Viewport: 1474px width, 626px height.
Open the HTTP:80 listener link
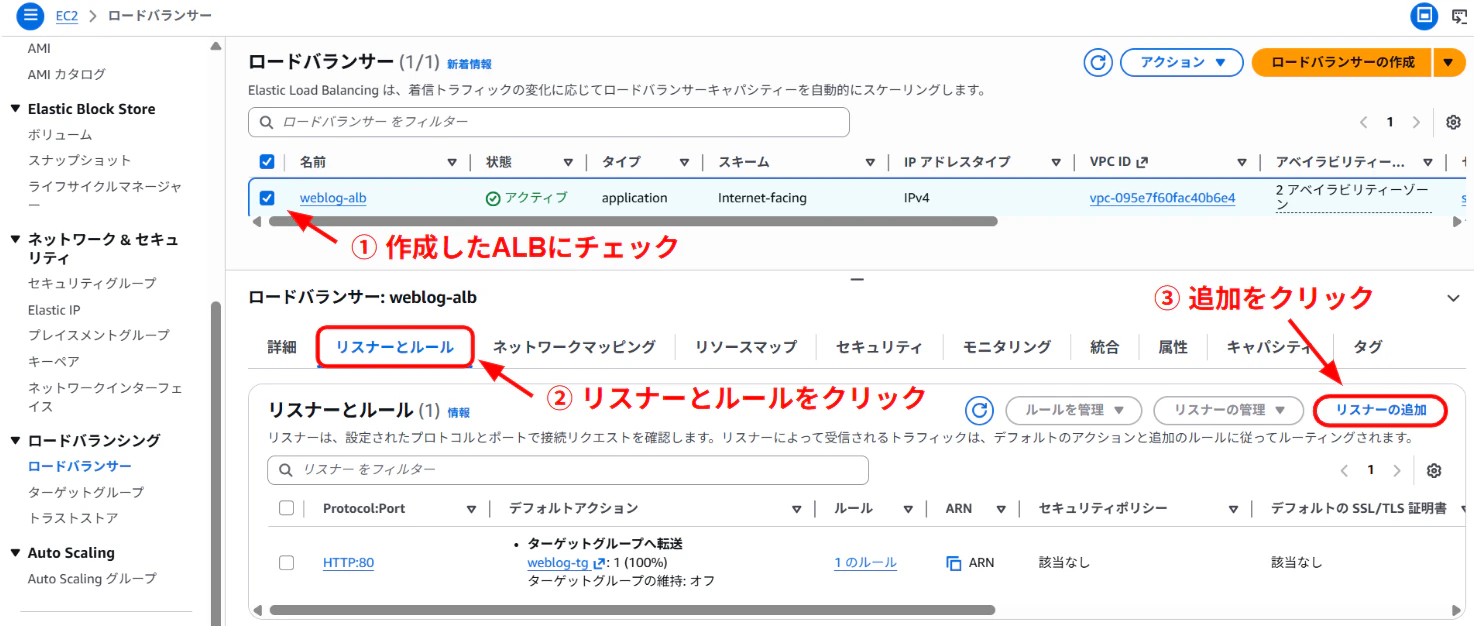pos(348,563)
